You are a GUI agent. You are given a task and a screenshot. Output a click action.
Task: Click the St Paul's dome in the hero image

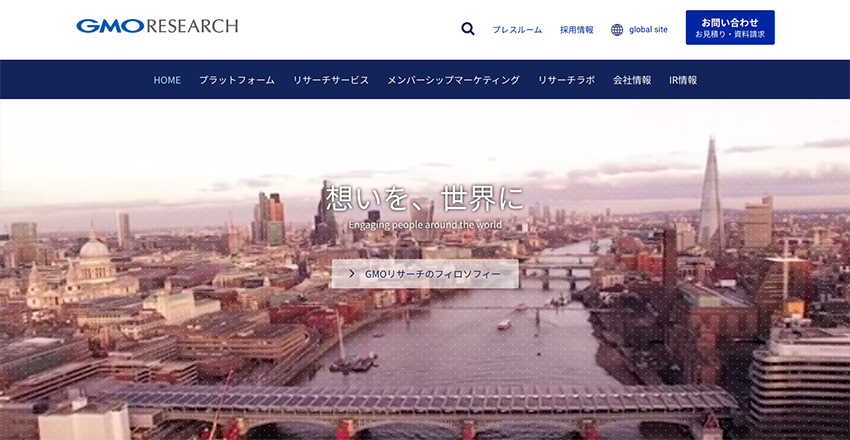[93, 248]
